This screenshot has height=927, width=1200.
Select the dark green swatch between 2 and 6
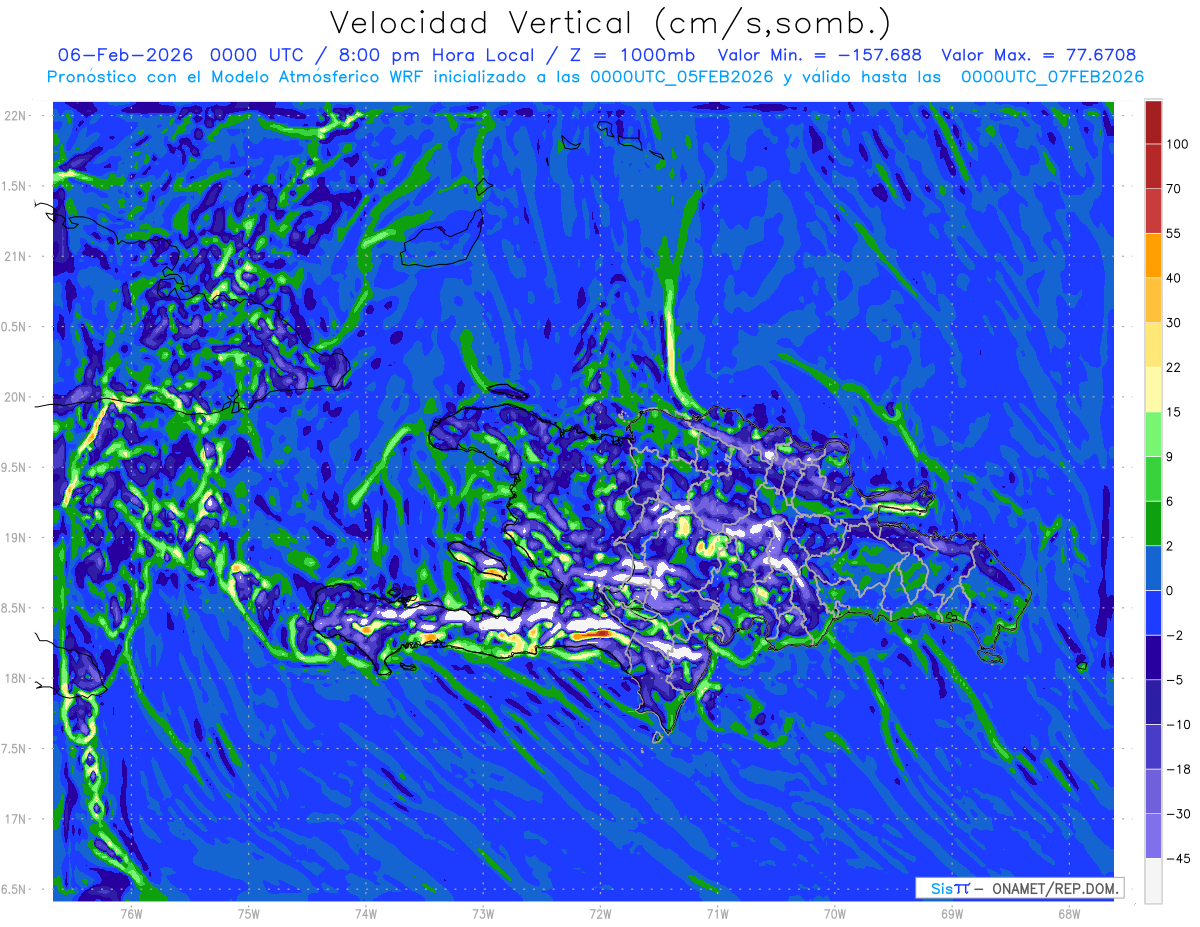click(1154, 523)
